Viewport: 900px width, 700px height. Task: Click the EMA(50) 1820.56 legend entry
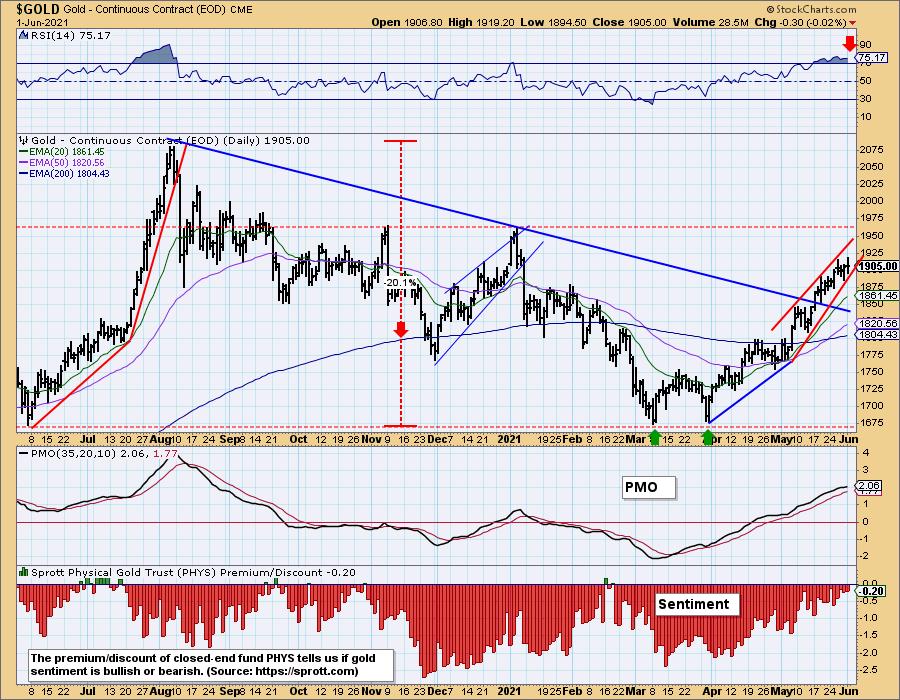[x=67, y=162]
